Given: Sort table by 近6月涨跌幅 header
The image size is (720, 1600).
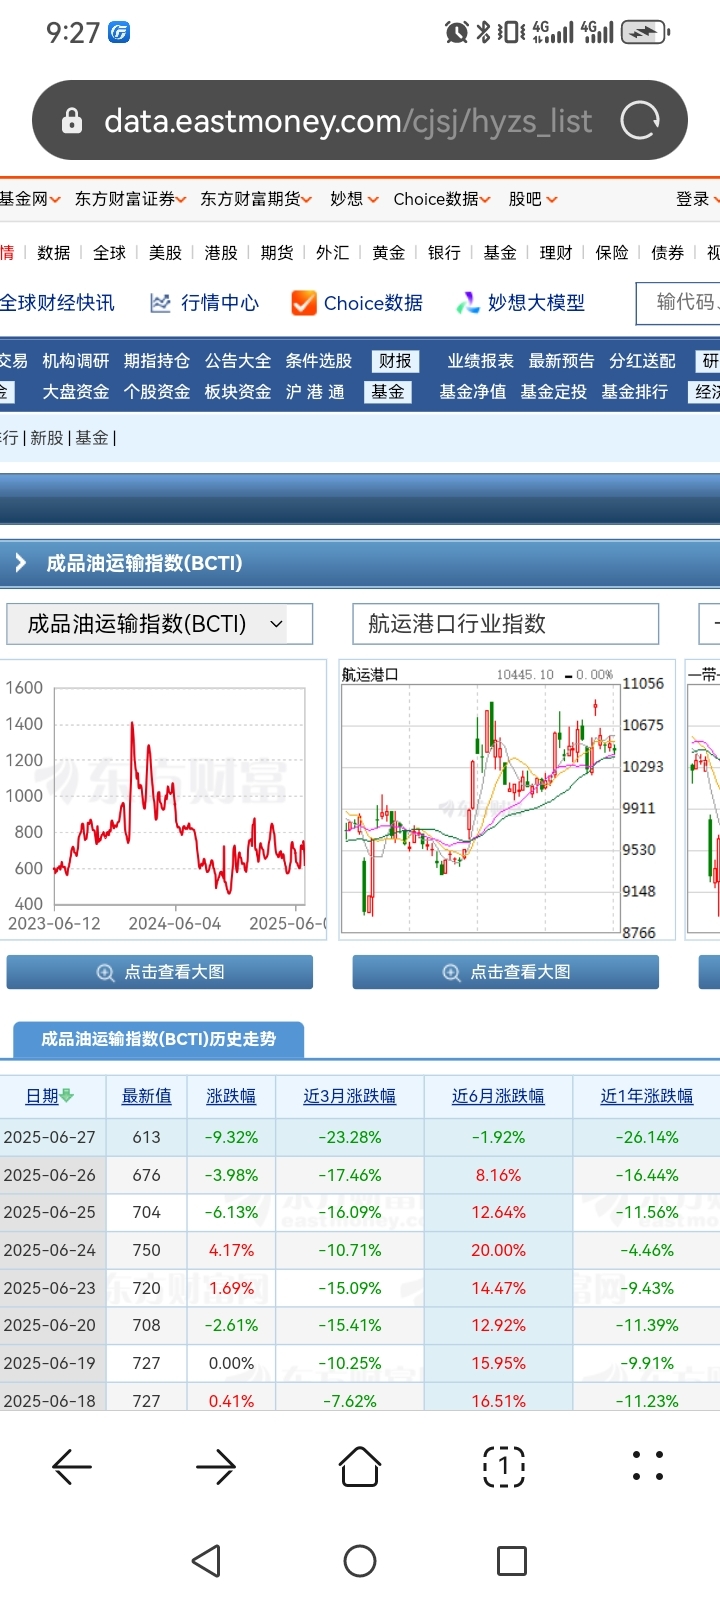Looking at the screenshot, I should tap(498, 1096).
